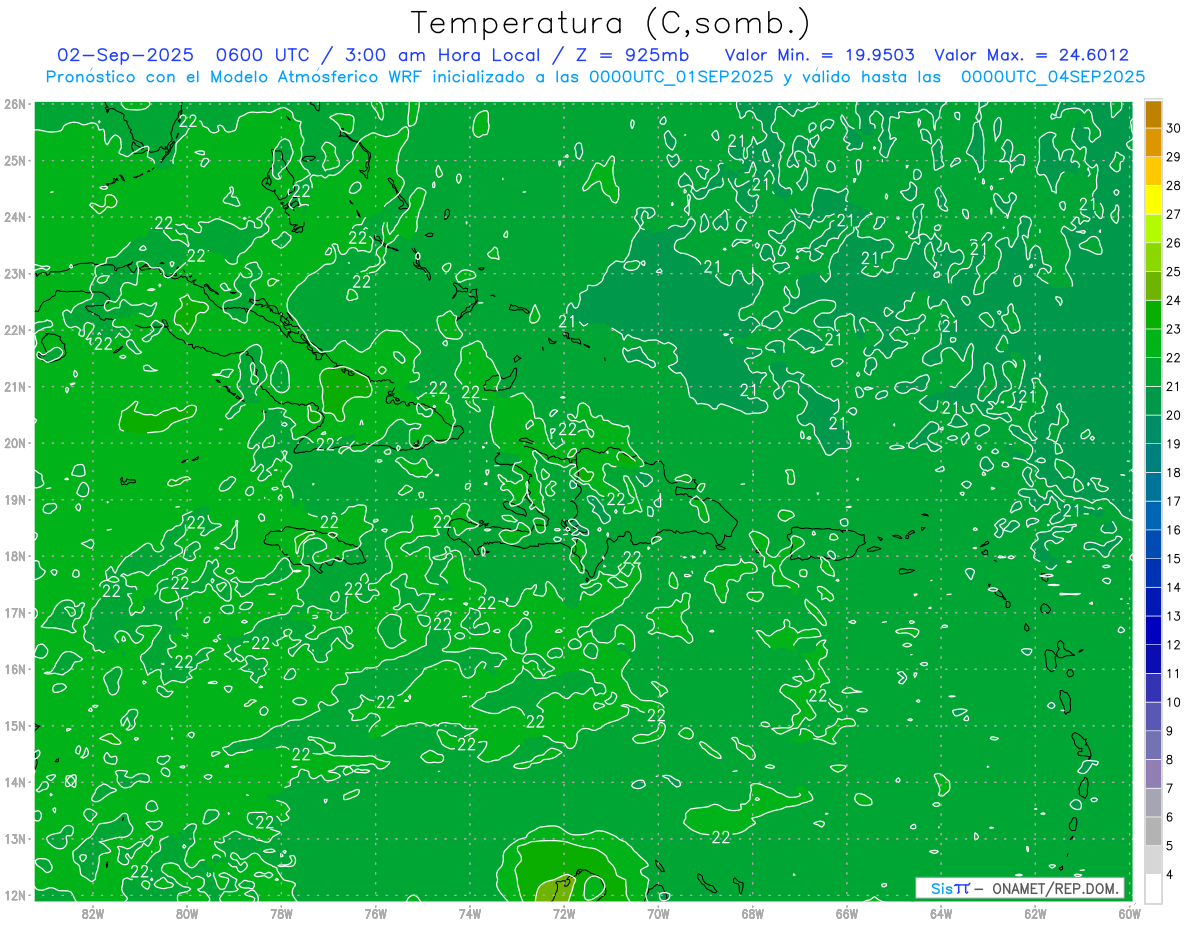The height and width of the screenshot is (927, 1200).
Task: Click the 64W longitude axis label
Action: click(x=941, y=913)
